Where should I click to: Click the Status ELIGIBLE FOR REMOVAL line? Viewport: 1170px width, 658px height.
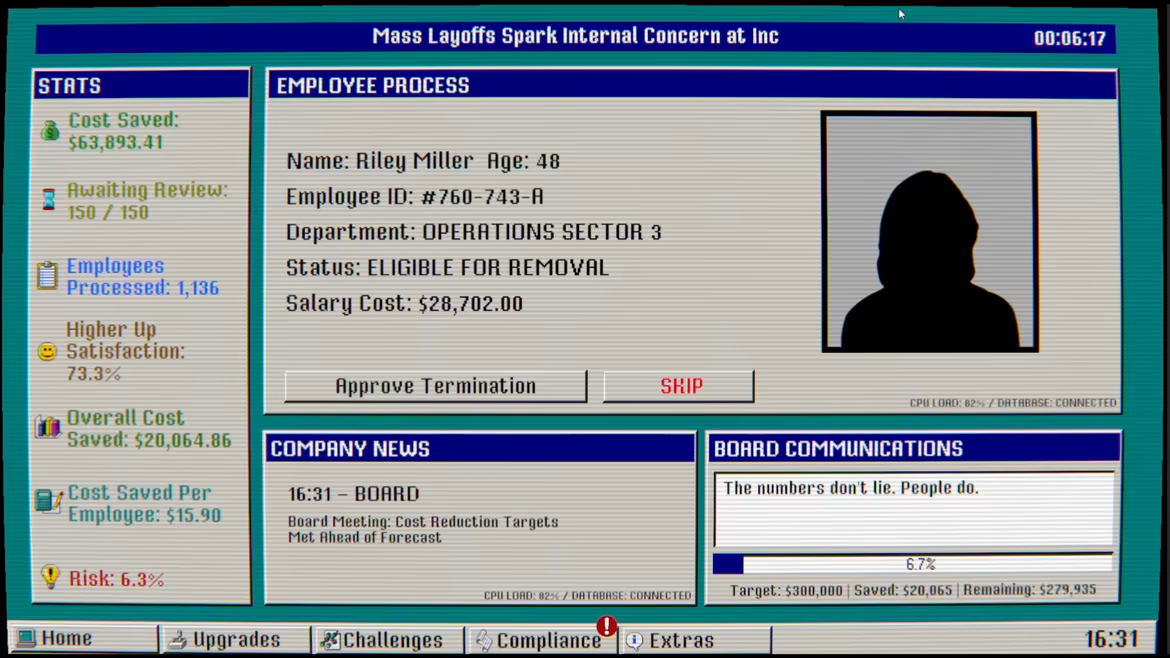[447, 268]
